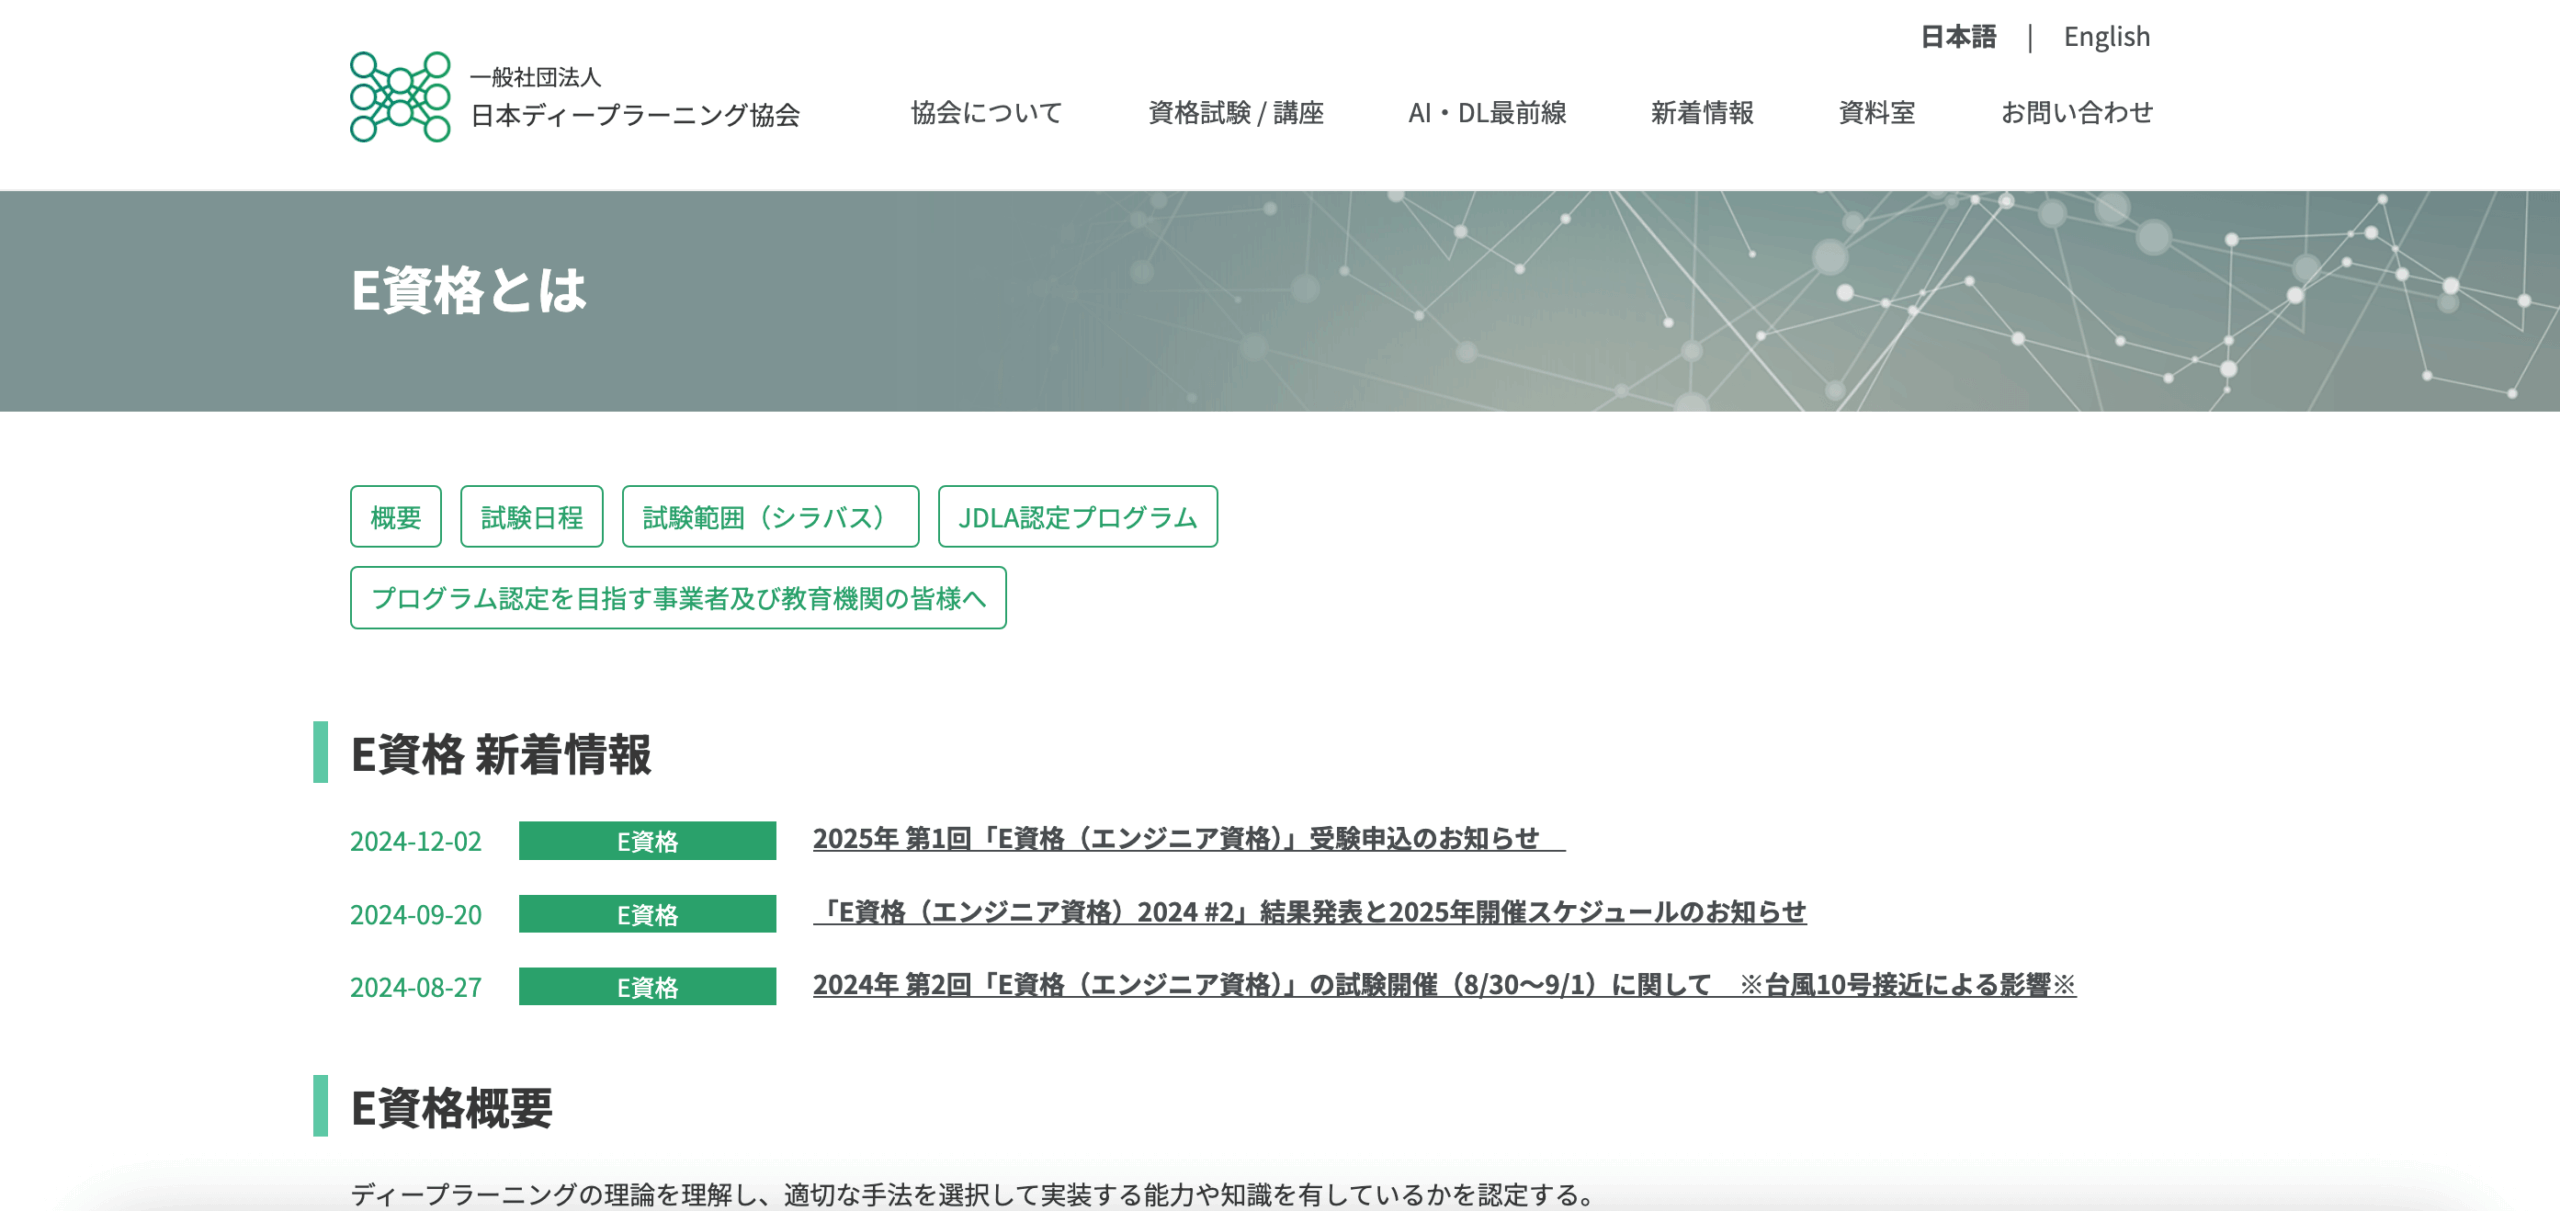Open E資格 2024 #2 結果発表 news link
The image size is (2560, 1211).
click(x=1310, y=912)
